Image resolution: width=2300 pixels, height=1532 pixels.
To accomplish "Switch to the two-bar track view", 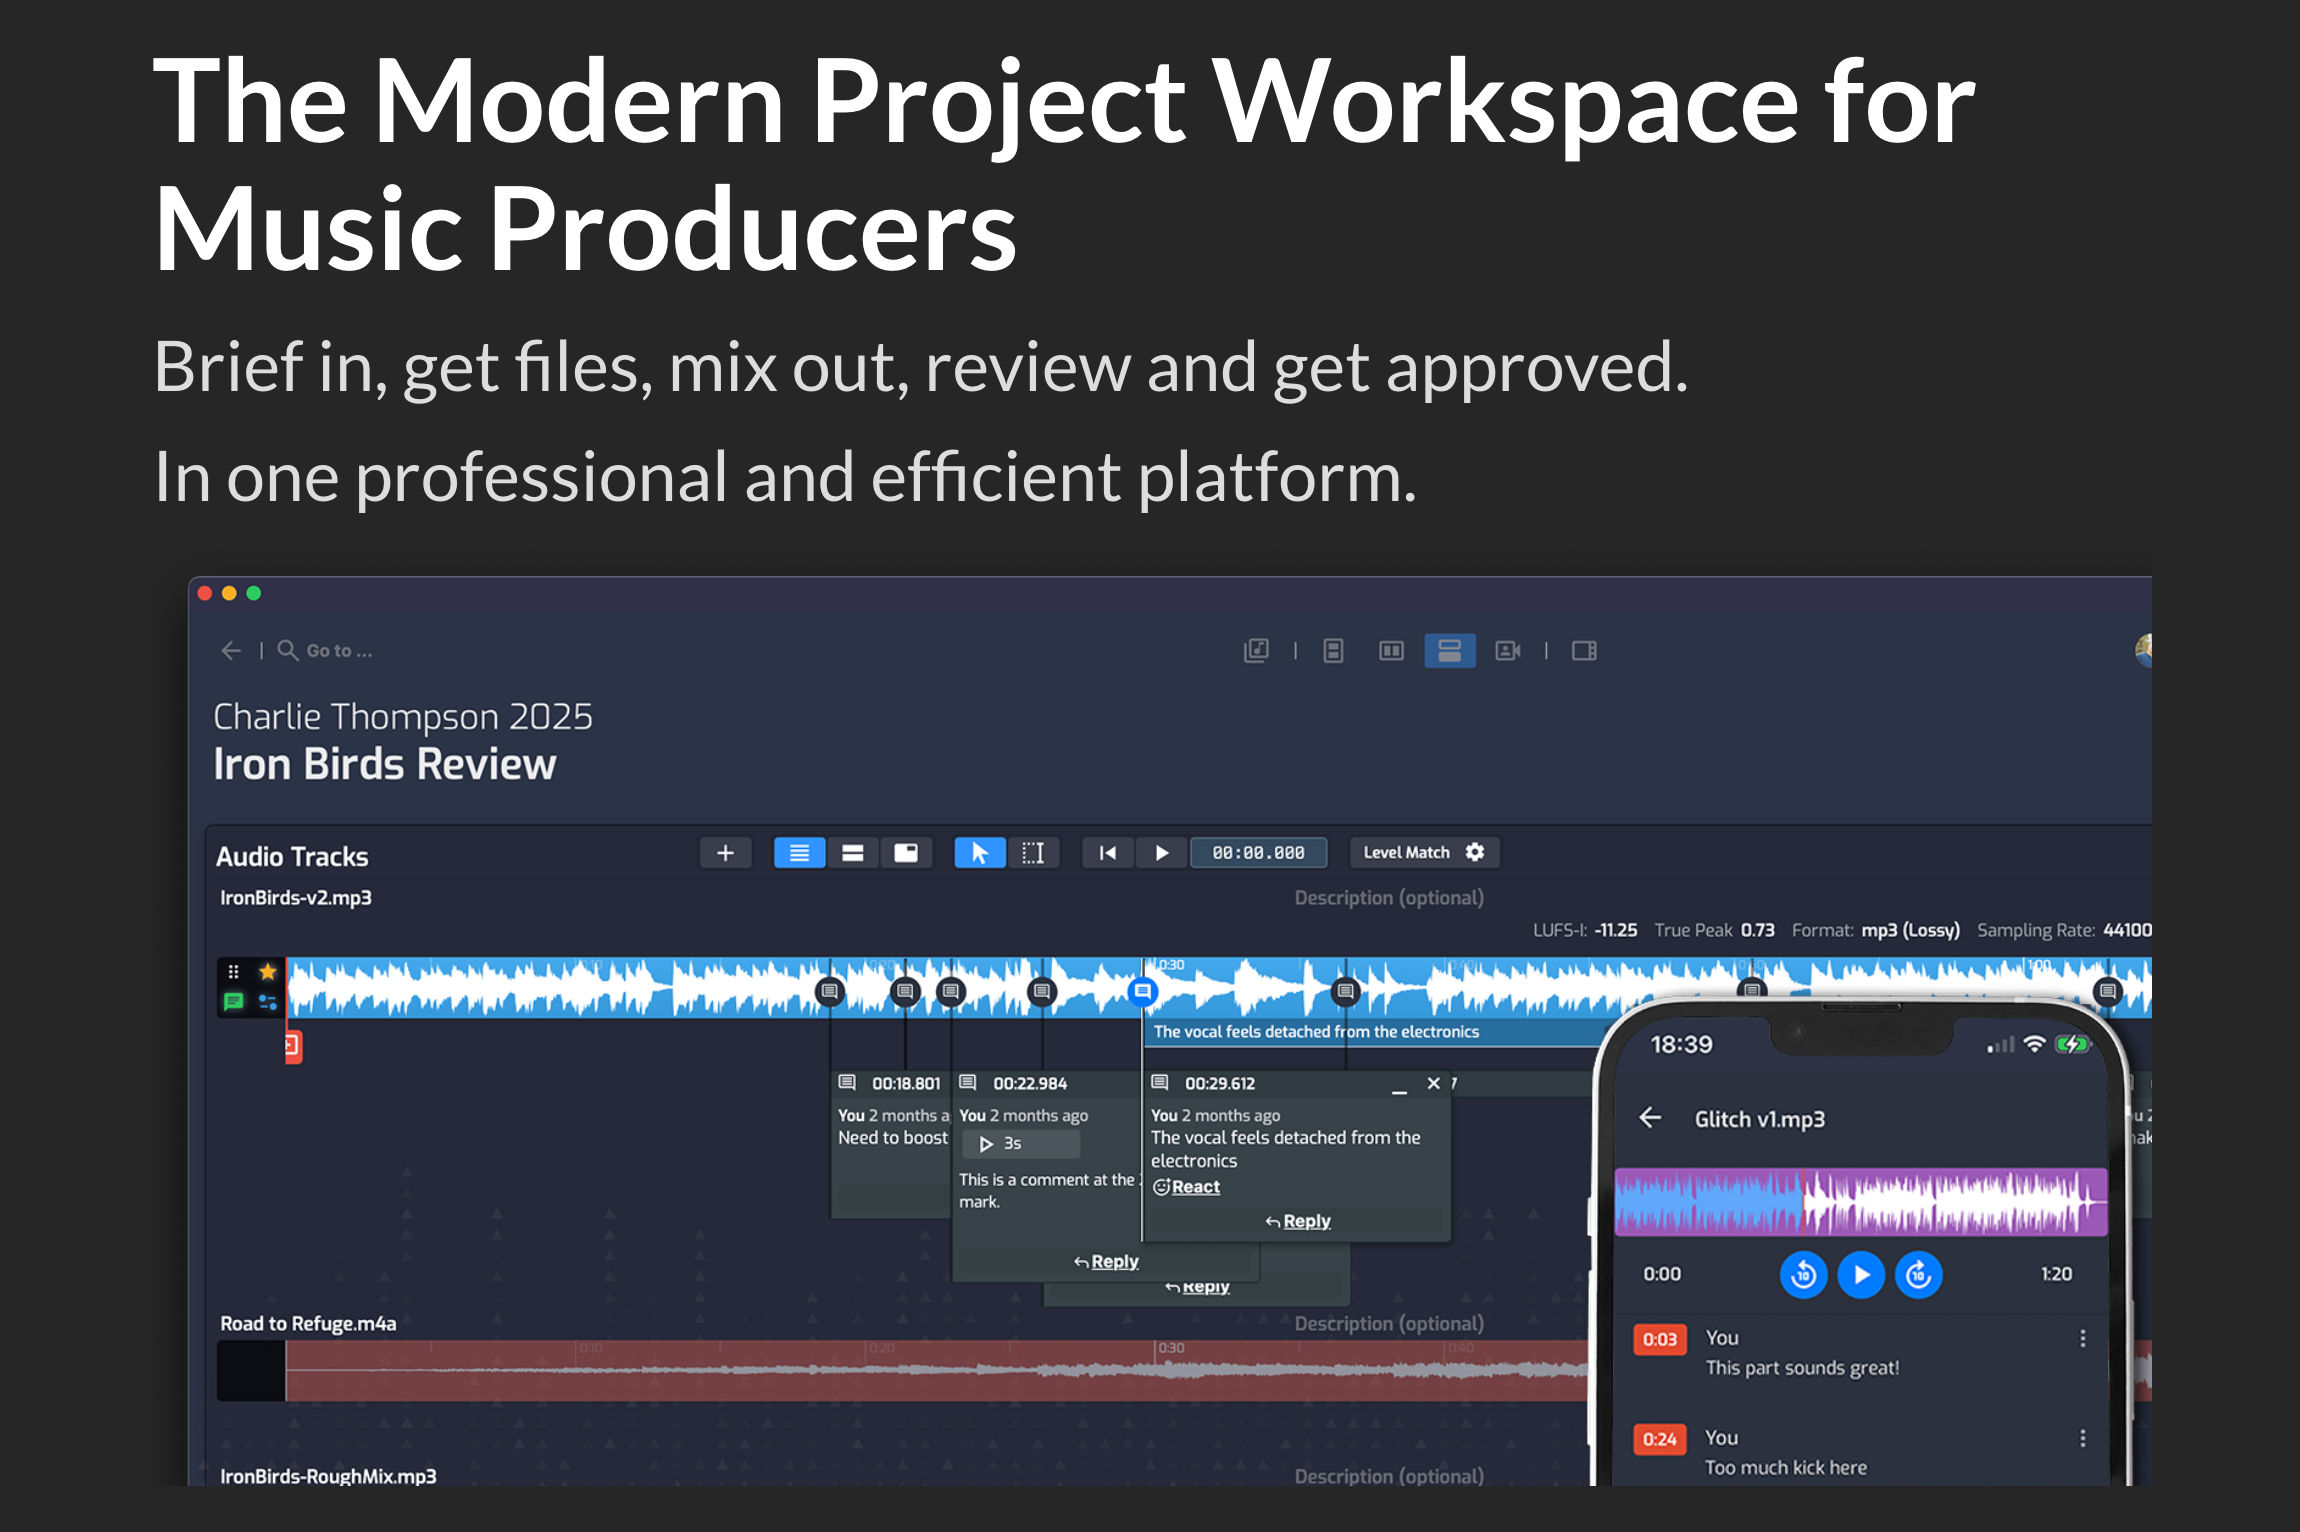I will click(x=852, y=853).
